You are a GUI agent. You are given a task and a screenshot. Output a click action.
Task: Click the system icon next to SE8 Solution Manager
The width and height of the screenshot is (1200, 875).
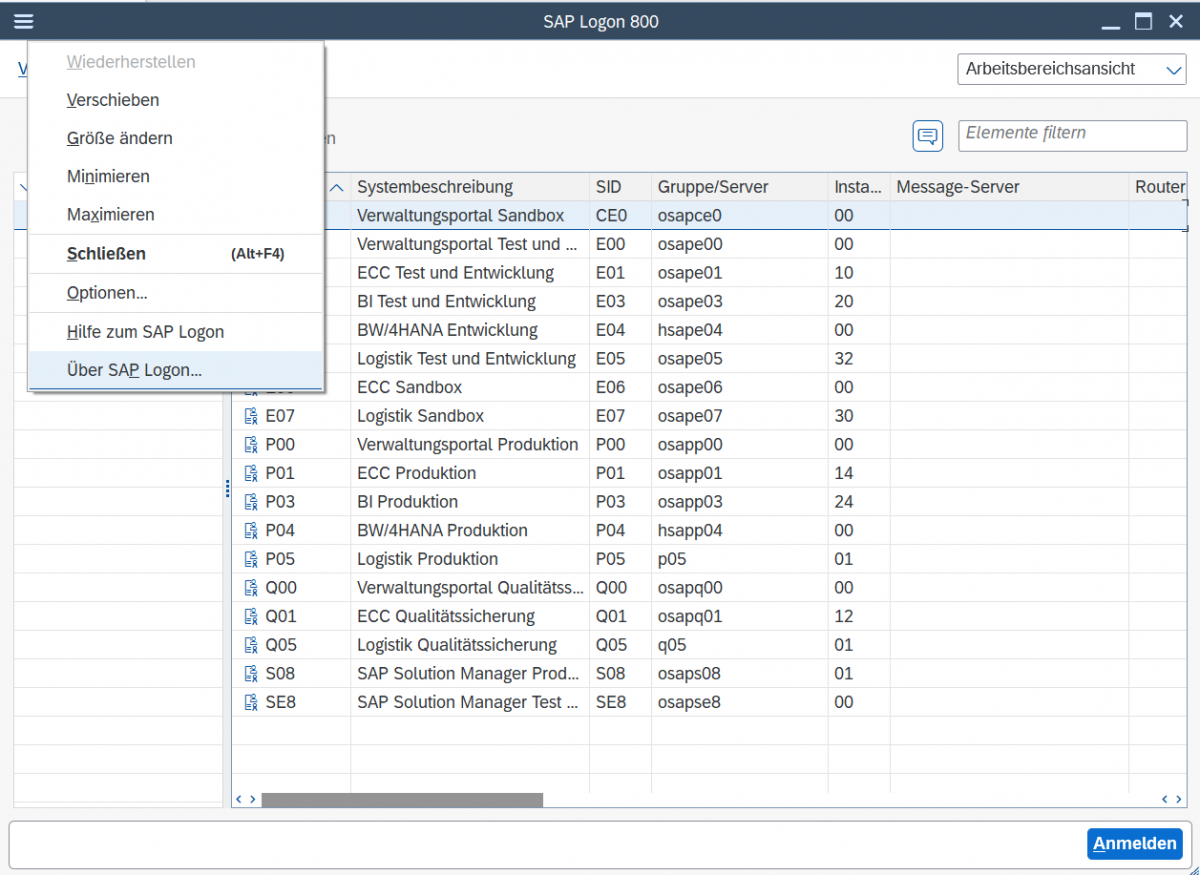(x=251, y=702)
